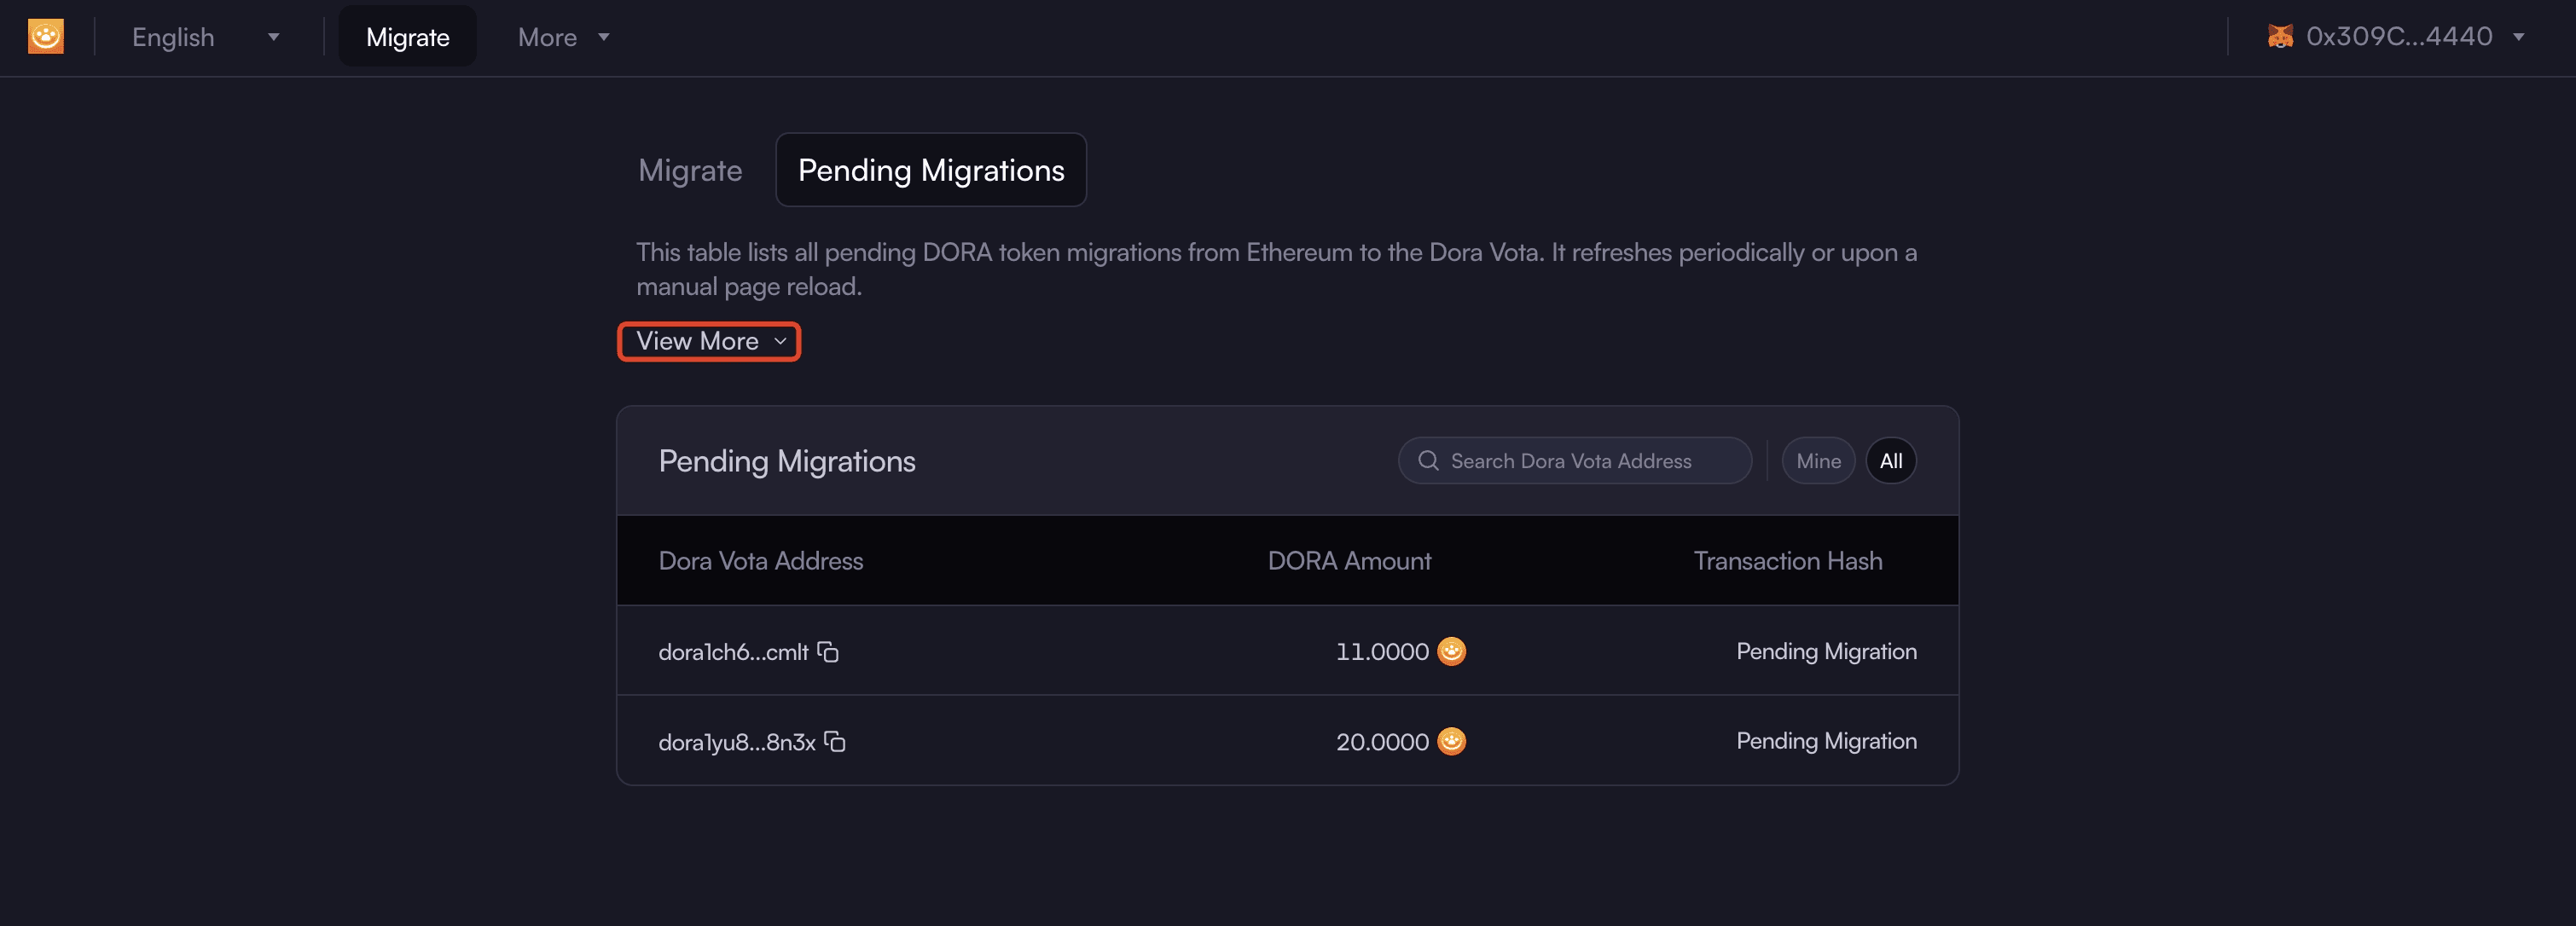Copy the dora1yu8...8n3x address
Viewport: 2576px width, 926px height.
[835, 742]
